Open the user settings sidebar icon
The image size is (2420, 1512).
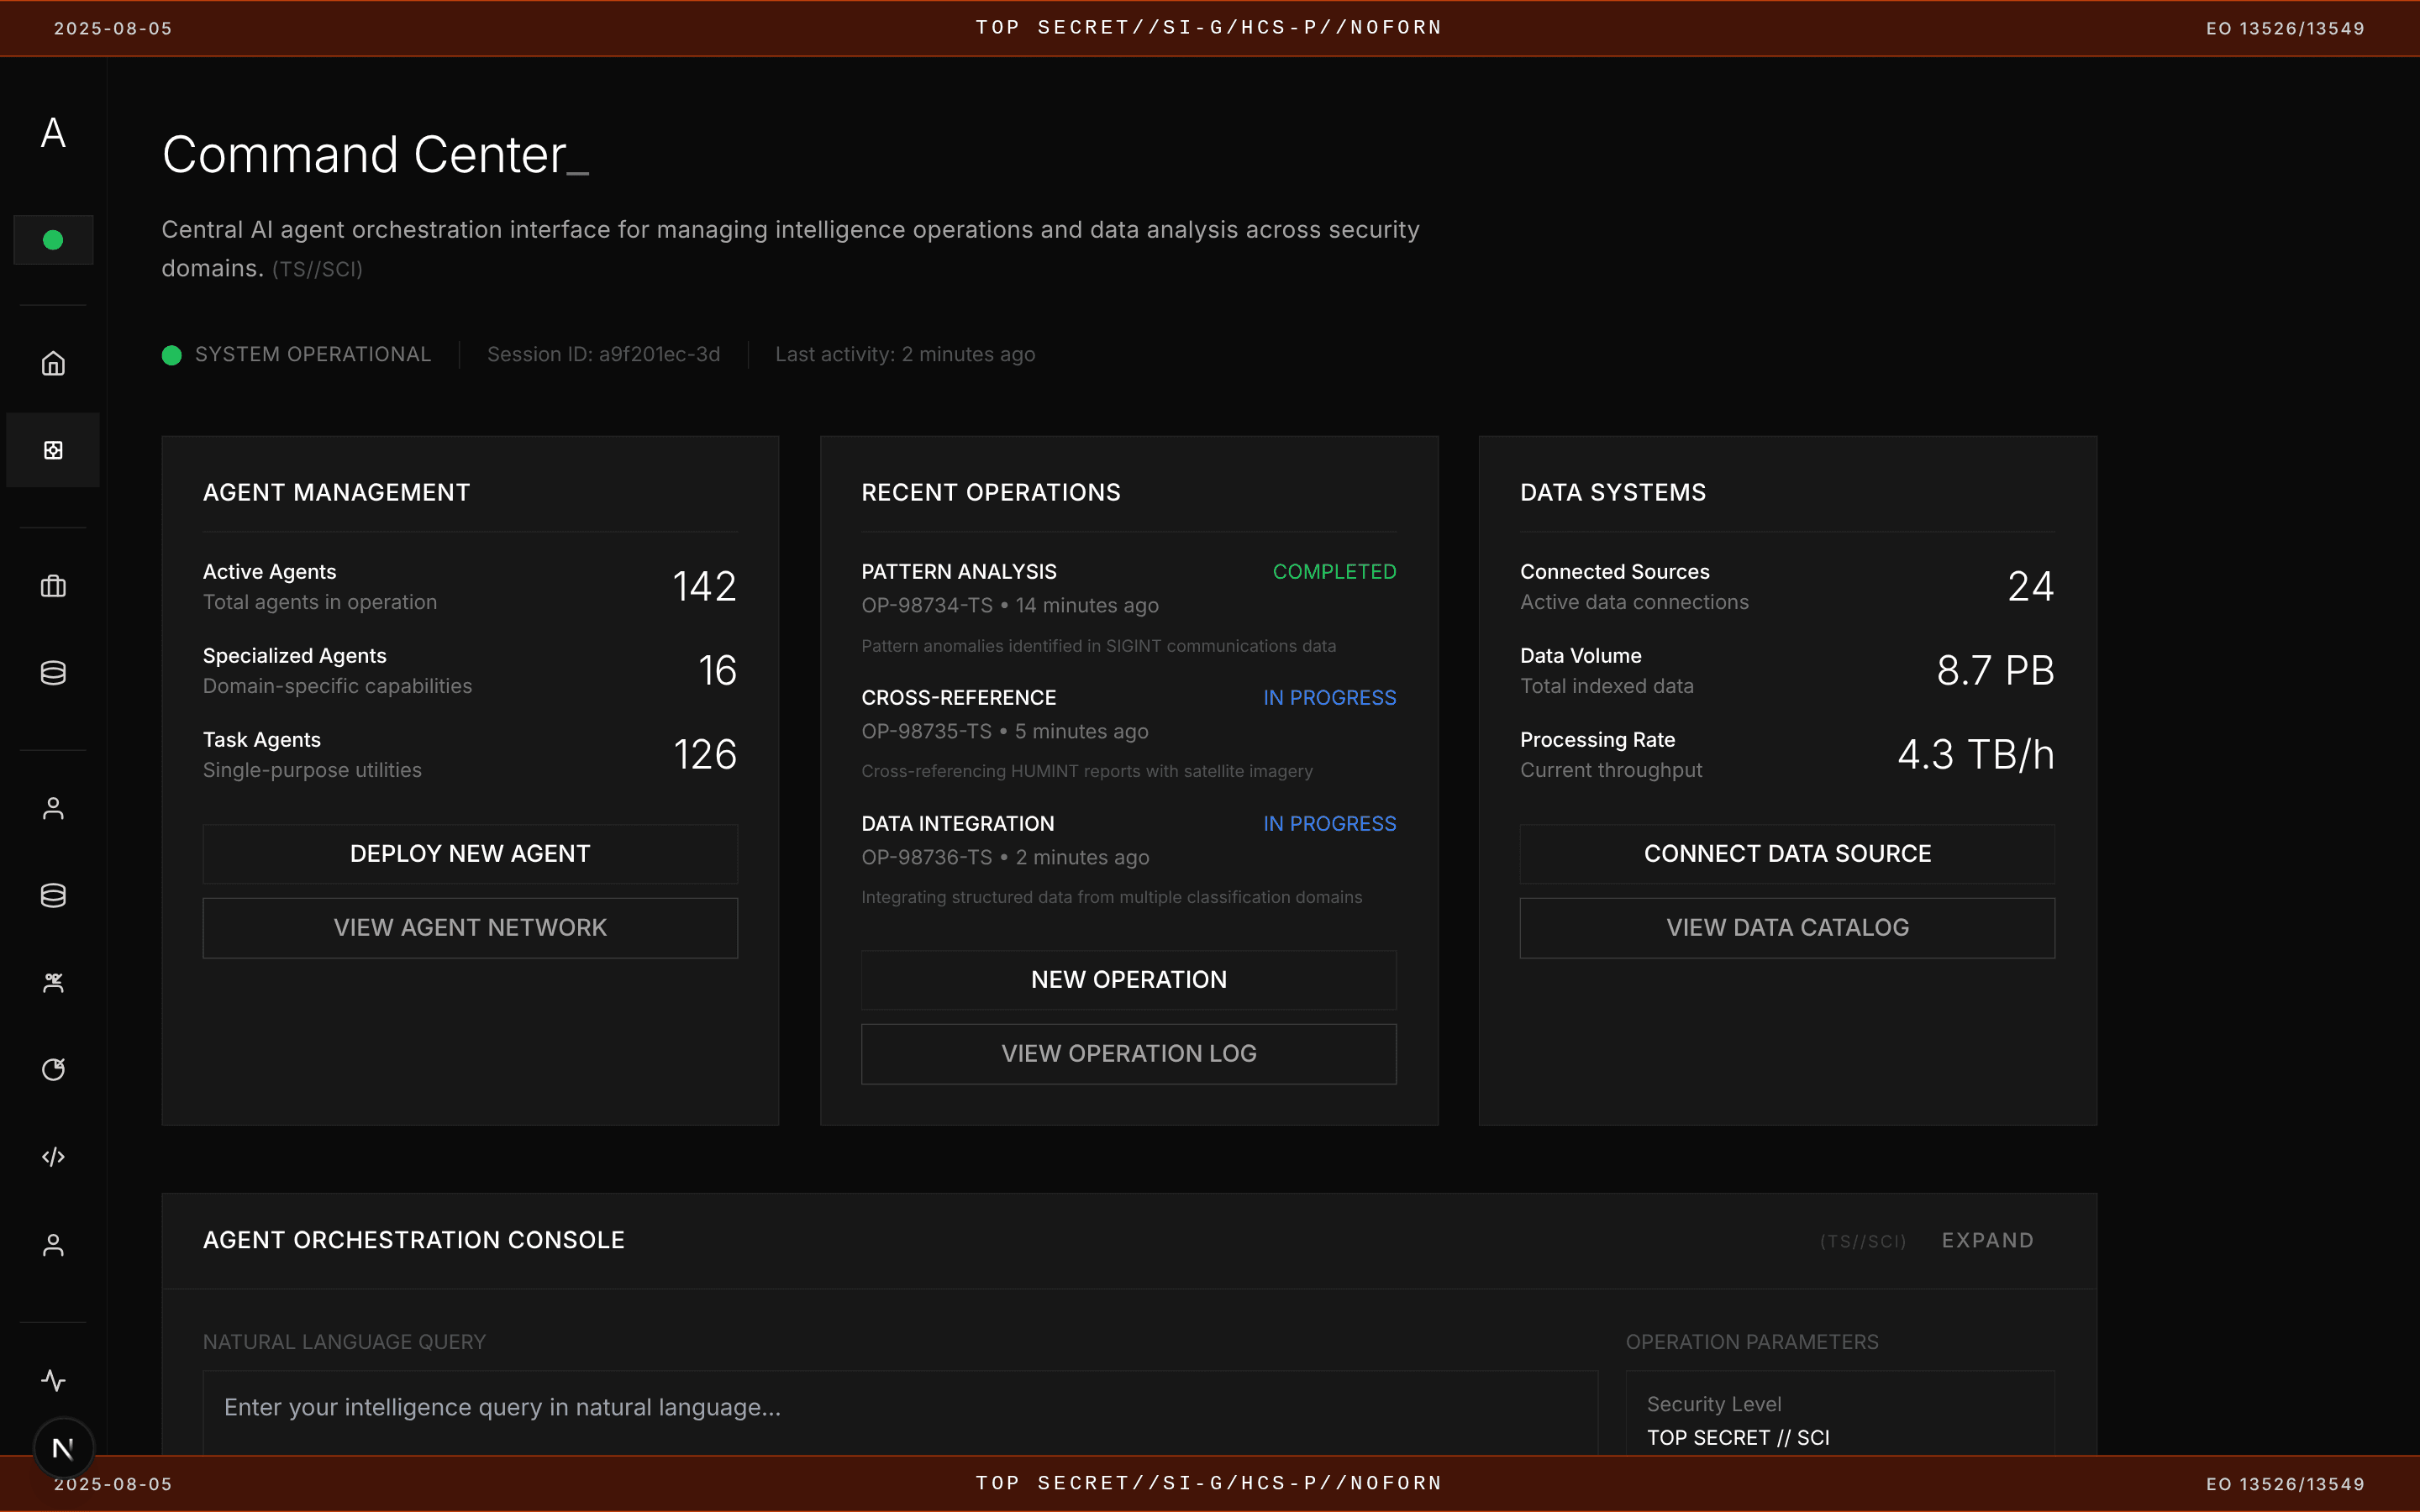click(x=53, y=1244)
